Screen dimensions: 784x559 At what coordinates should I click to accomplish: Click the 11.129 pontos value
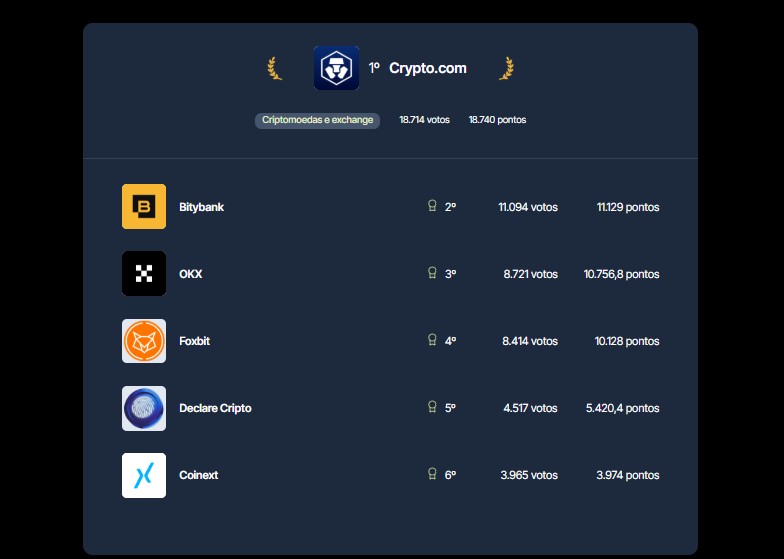point(628,207)
